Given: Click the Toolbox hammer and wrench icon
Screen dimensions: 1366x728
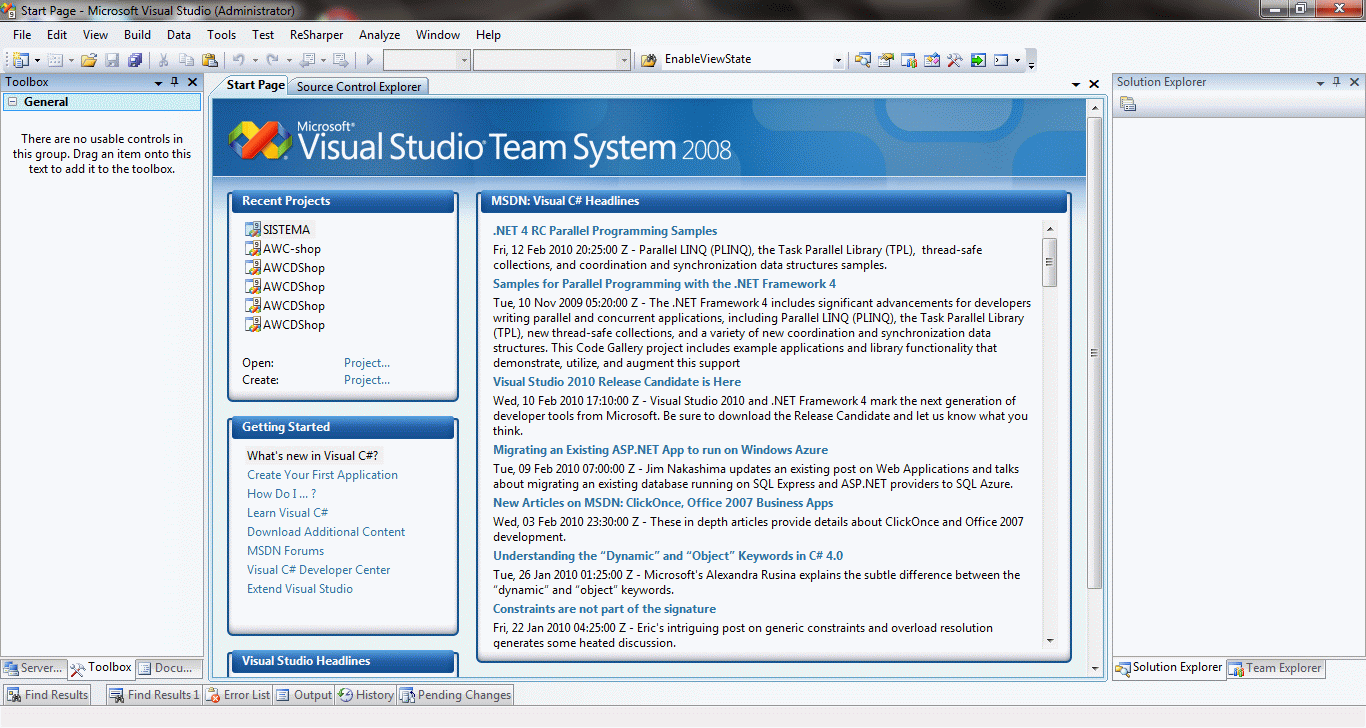Looking at the screenshot, I should 955,60.
